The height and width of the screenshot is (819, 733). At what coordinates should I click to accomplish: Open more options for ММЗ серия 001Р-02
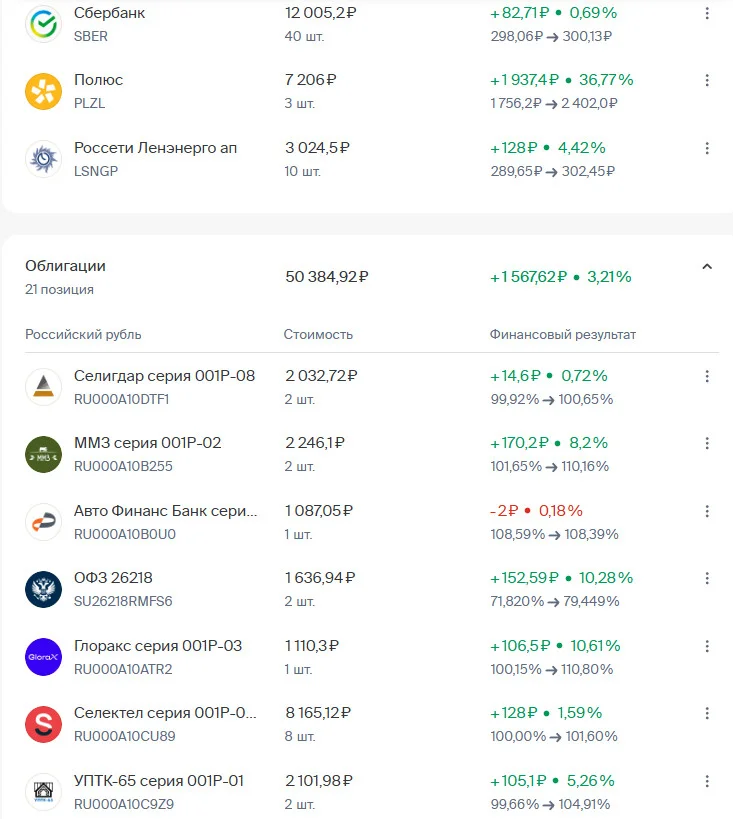coord(707,443)
